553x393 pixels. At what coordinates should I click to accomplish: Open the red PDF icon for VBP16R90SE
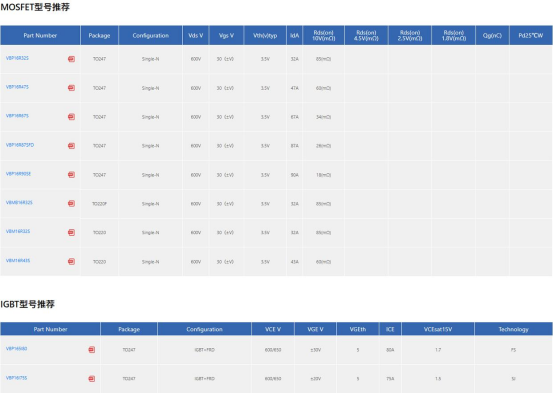(71, 175)
